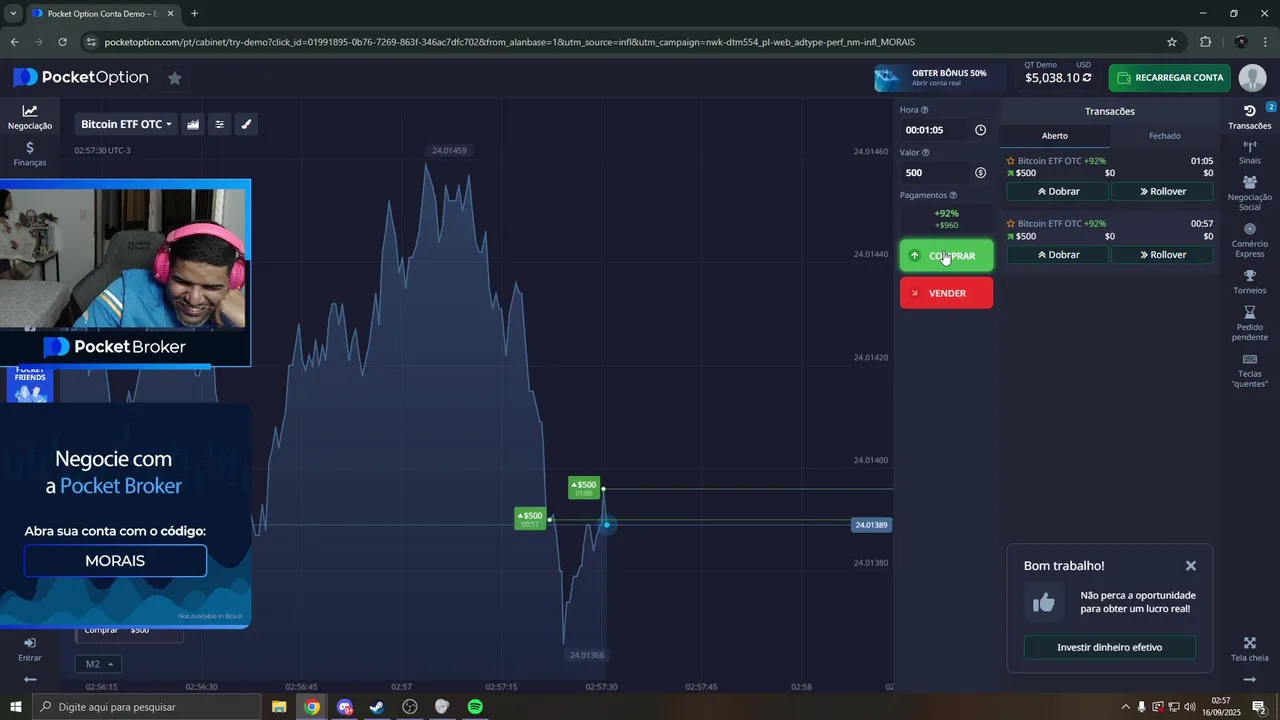The image size is (1280, 720).
Task: Click the Hora help question mark
Action: [924, 110]
